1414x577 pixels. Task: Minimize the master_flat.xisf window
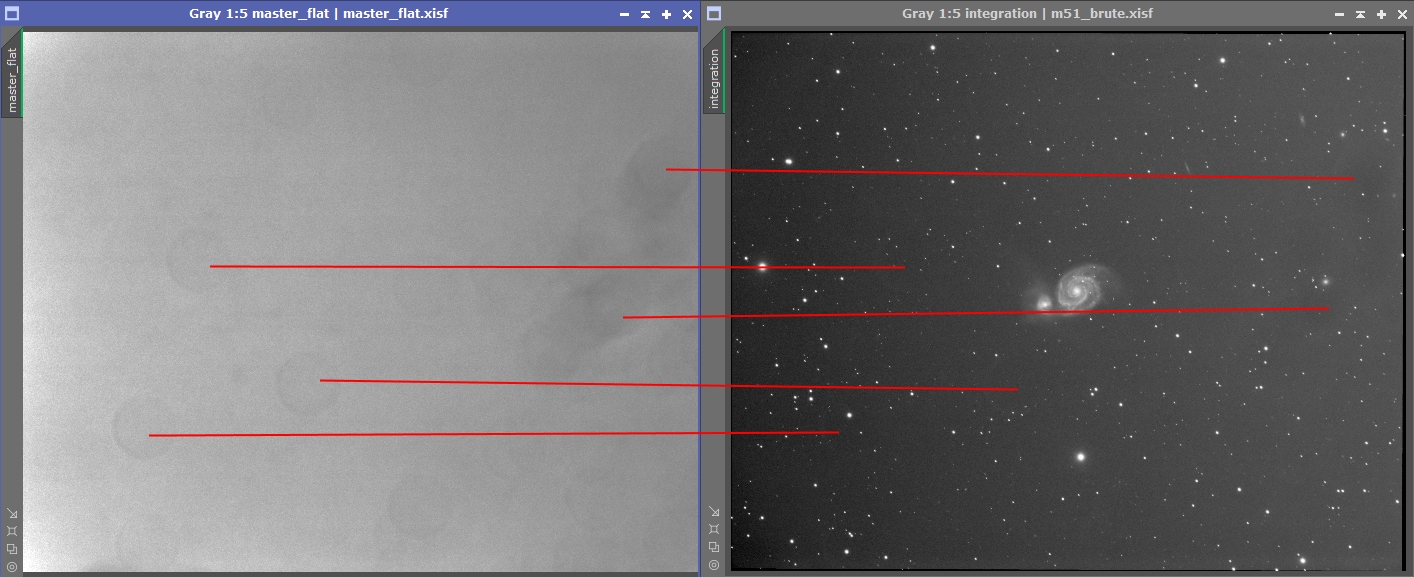[624, 14]
